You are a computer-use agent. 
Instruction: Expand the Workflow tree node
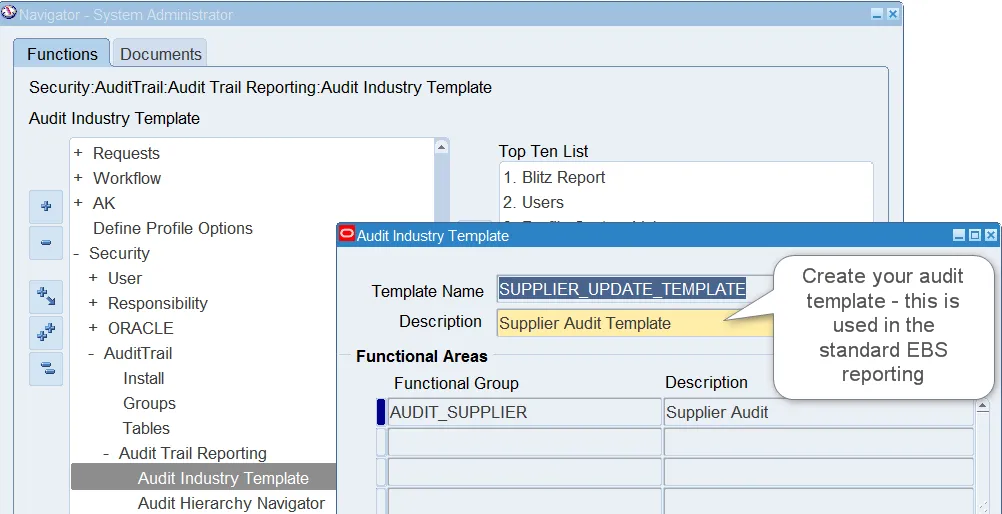pos(78,178)
